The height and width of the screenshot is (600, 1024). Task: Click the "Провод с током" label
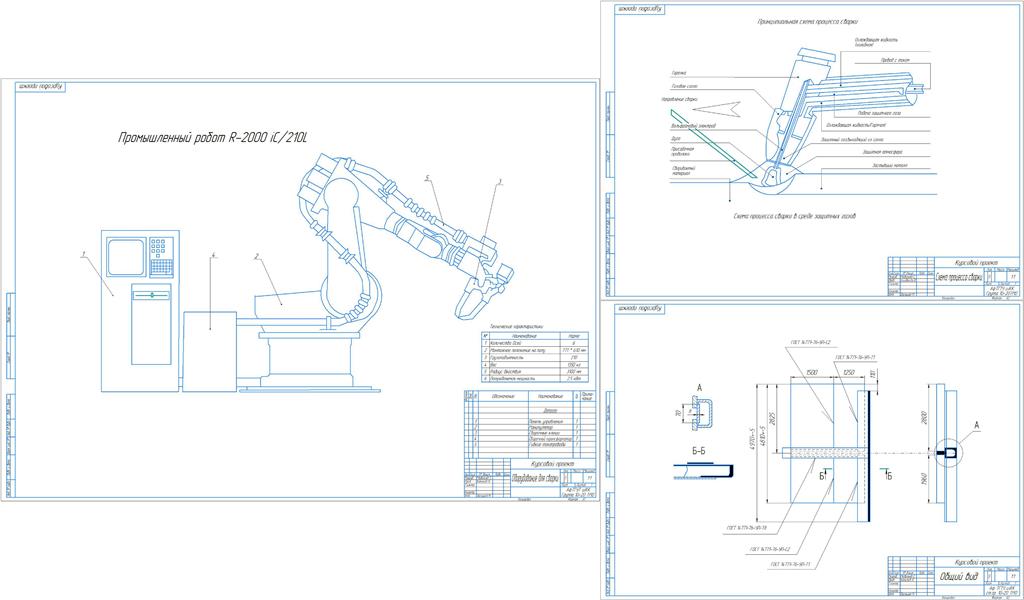point(895,60)
